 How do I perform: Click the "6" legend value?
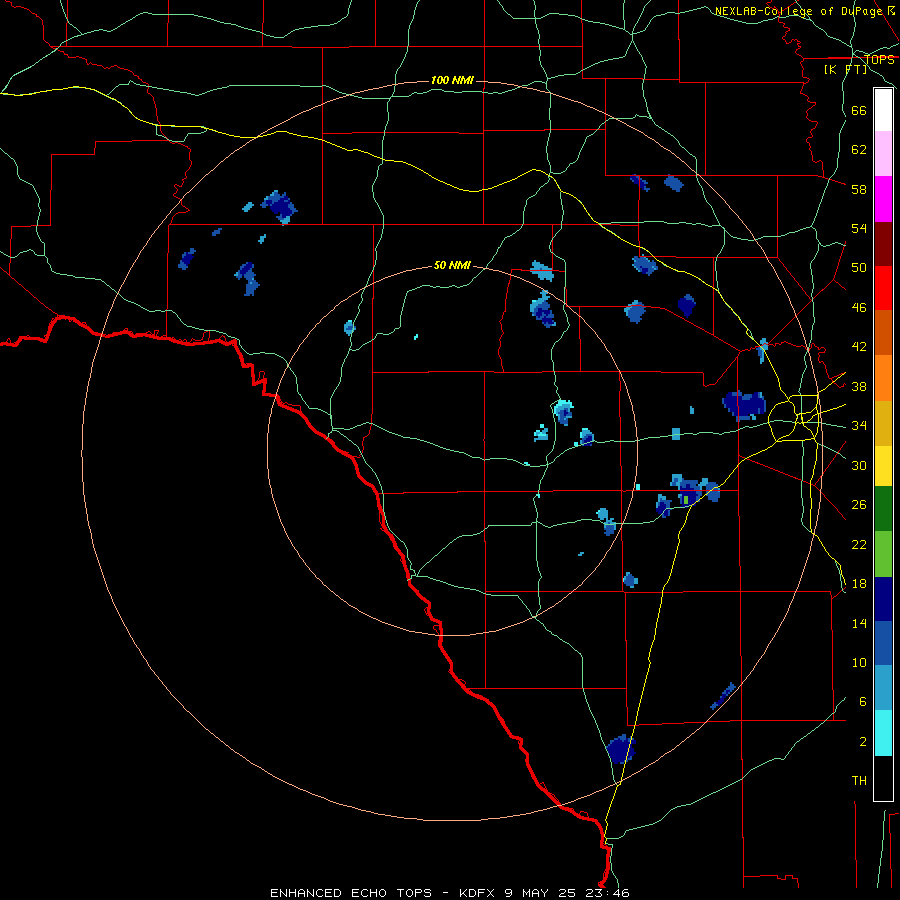click(863, 702)
